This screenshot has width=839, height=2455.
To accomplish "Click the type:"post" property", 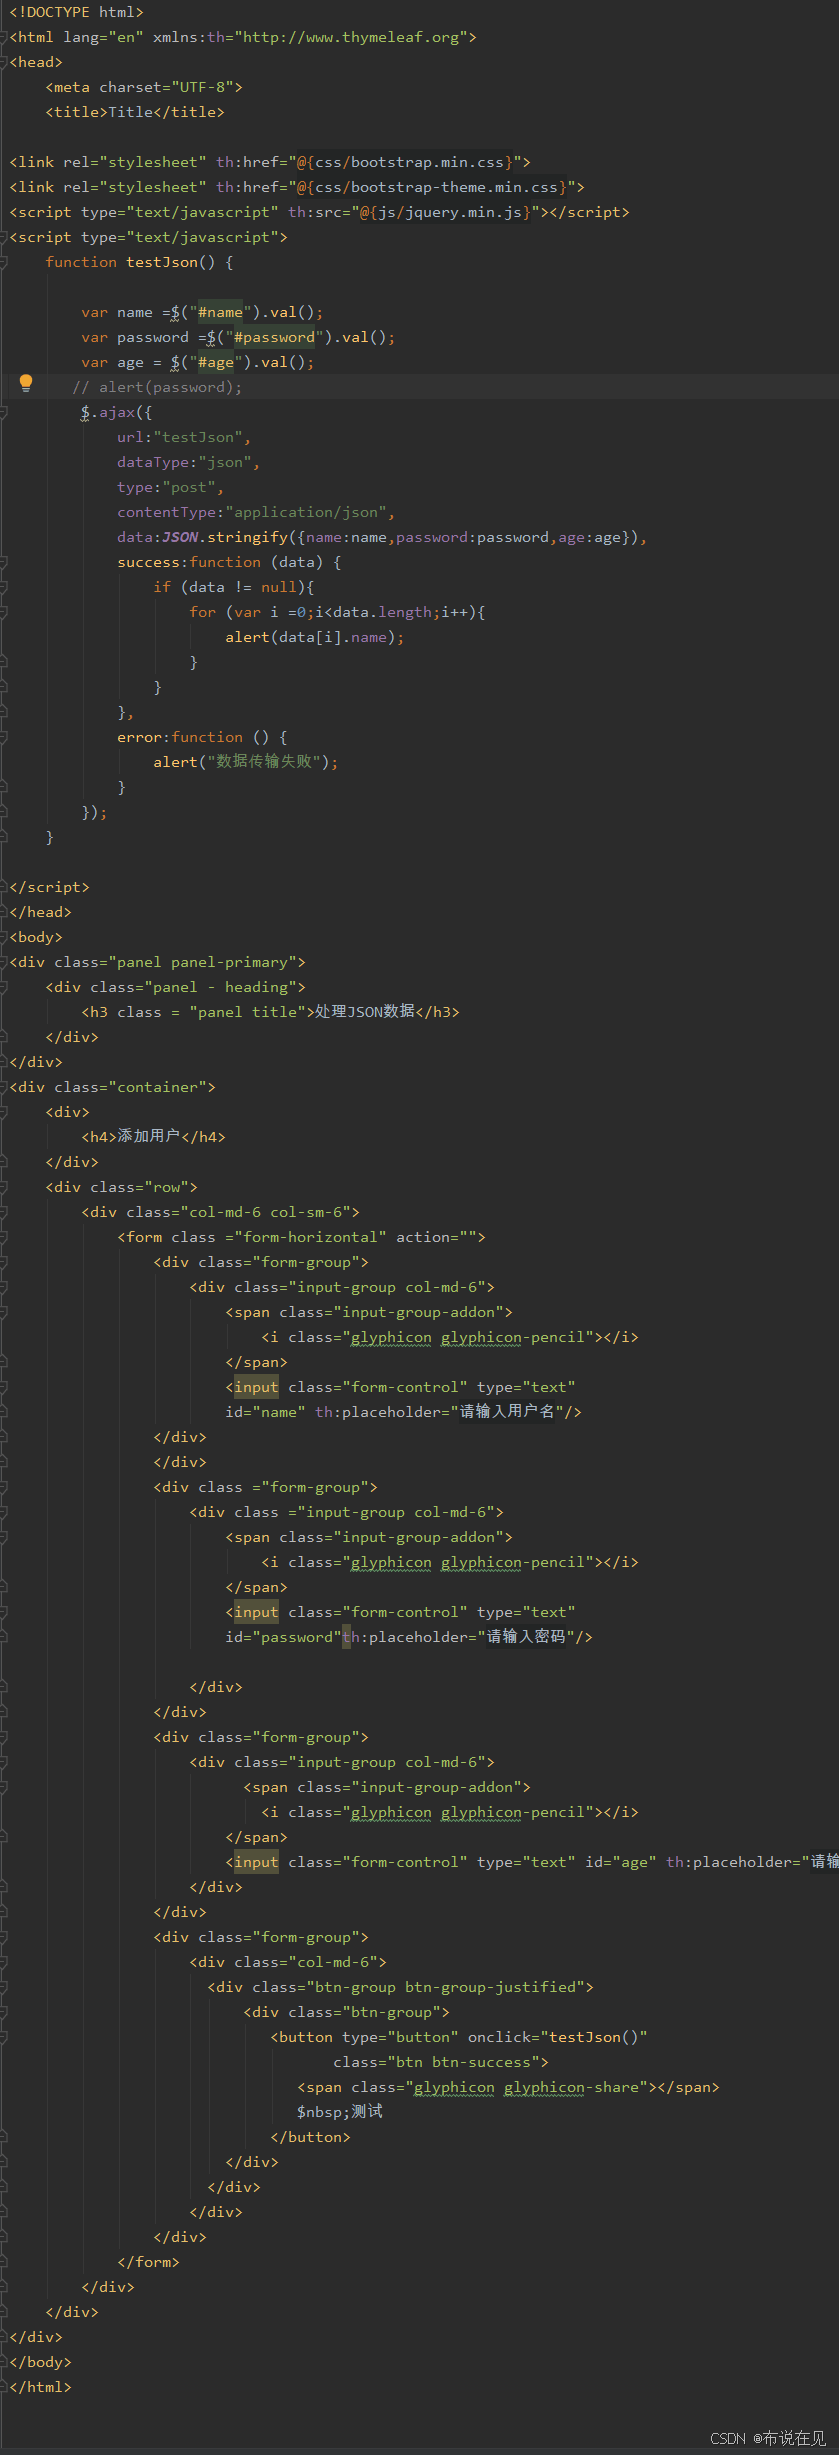I will pos(170,487).
